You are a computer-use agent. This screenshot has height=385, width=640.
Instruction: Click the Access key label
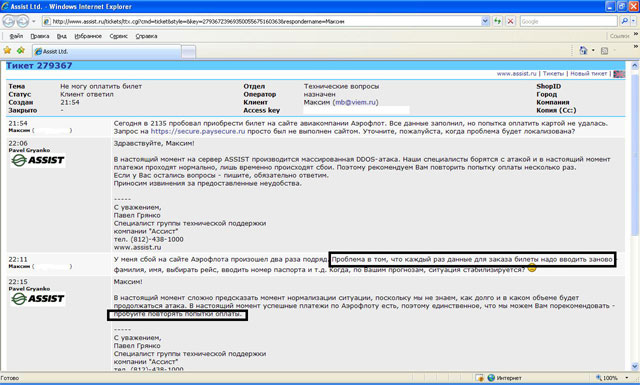pyautogui.click(x=262, y=110)
